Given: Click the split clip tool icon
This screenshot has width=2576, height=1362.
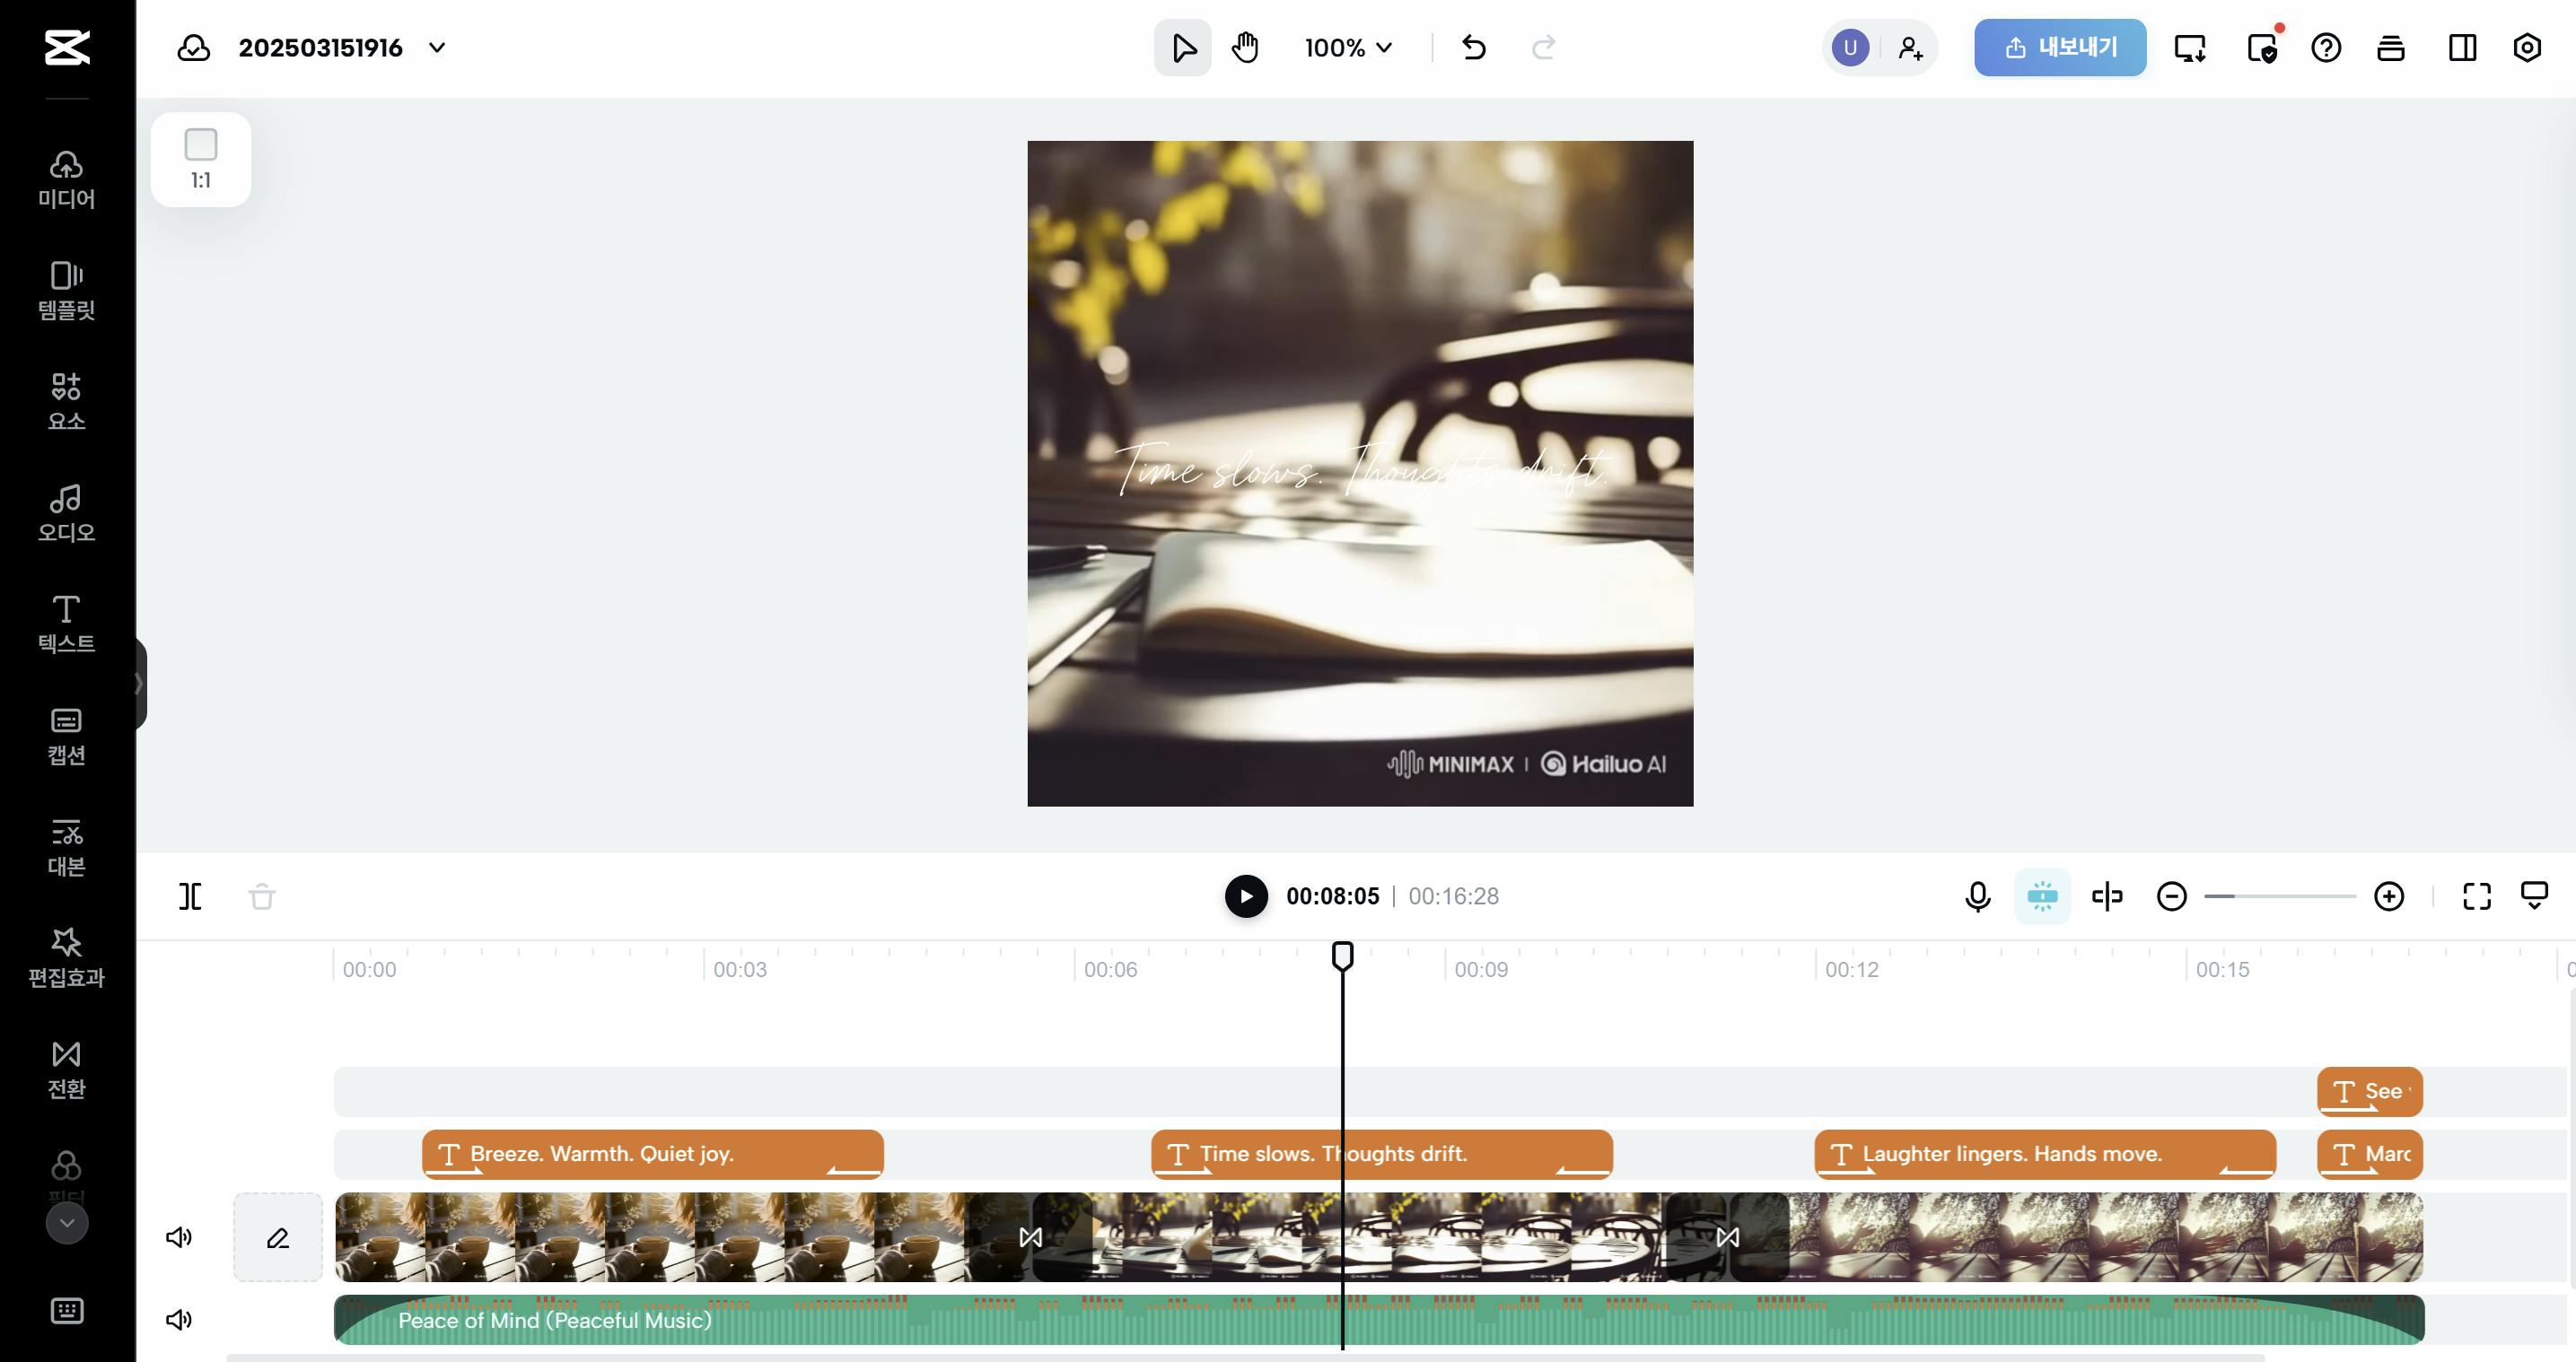Looking at the screenshot, I should point(190,896).
